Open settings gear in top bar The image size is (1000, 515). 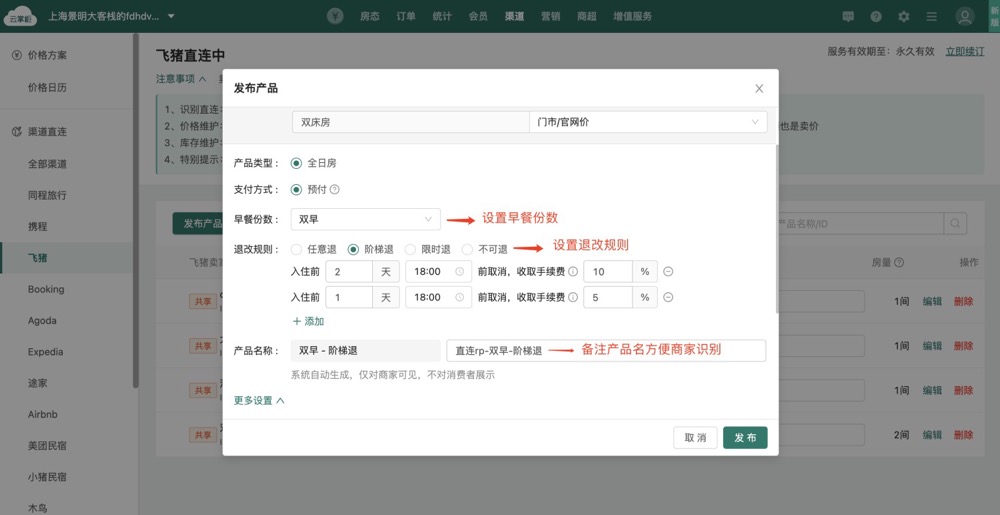904,16
